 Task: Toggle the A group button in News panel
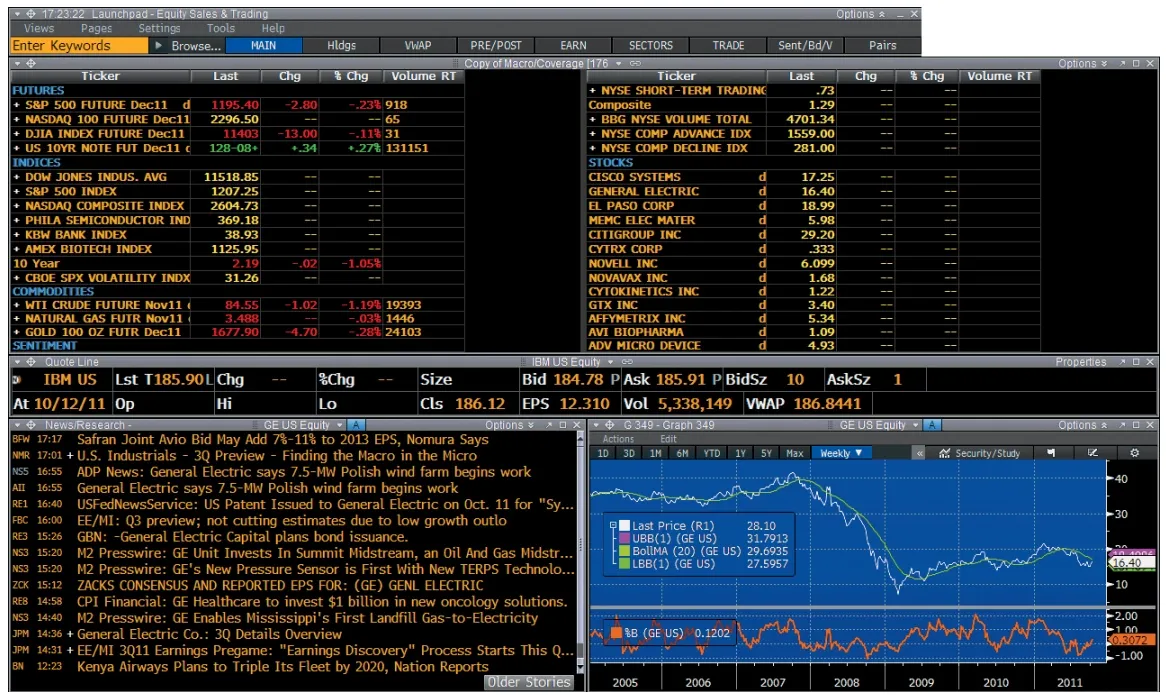[x=357, y=425]
